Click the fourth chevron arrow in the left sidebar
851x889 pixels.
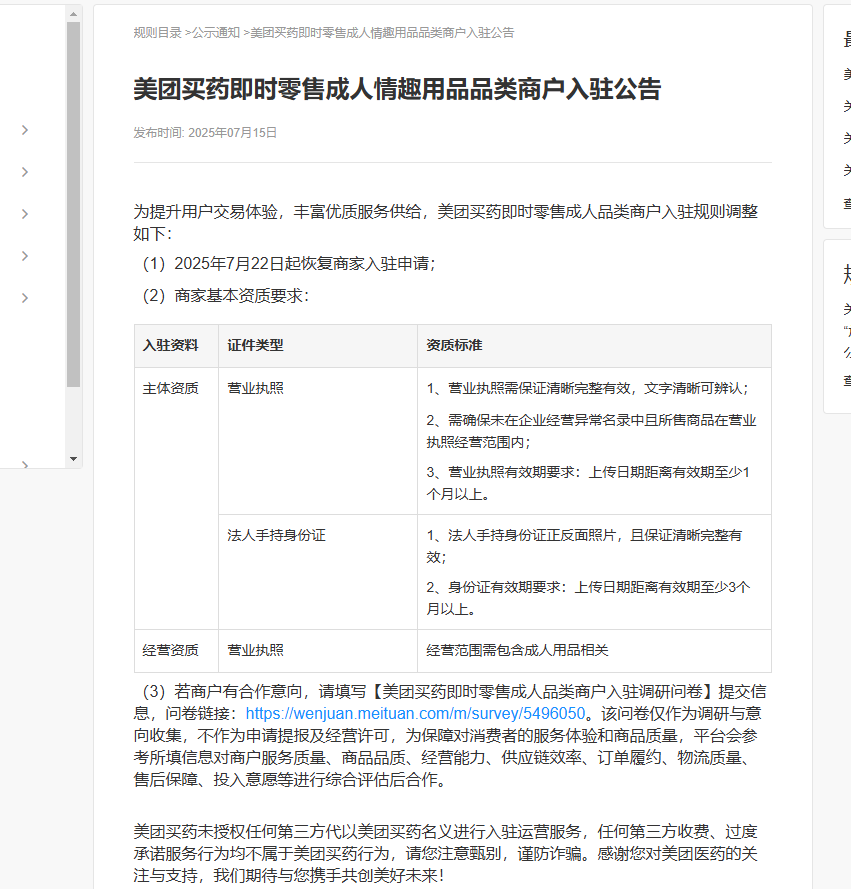[24, 255]
